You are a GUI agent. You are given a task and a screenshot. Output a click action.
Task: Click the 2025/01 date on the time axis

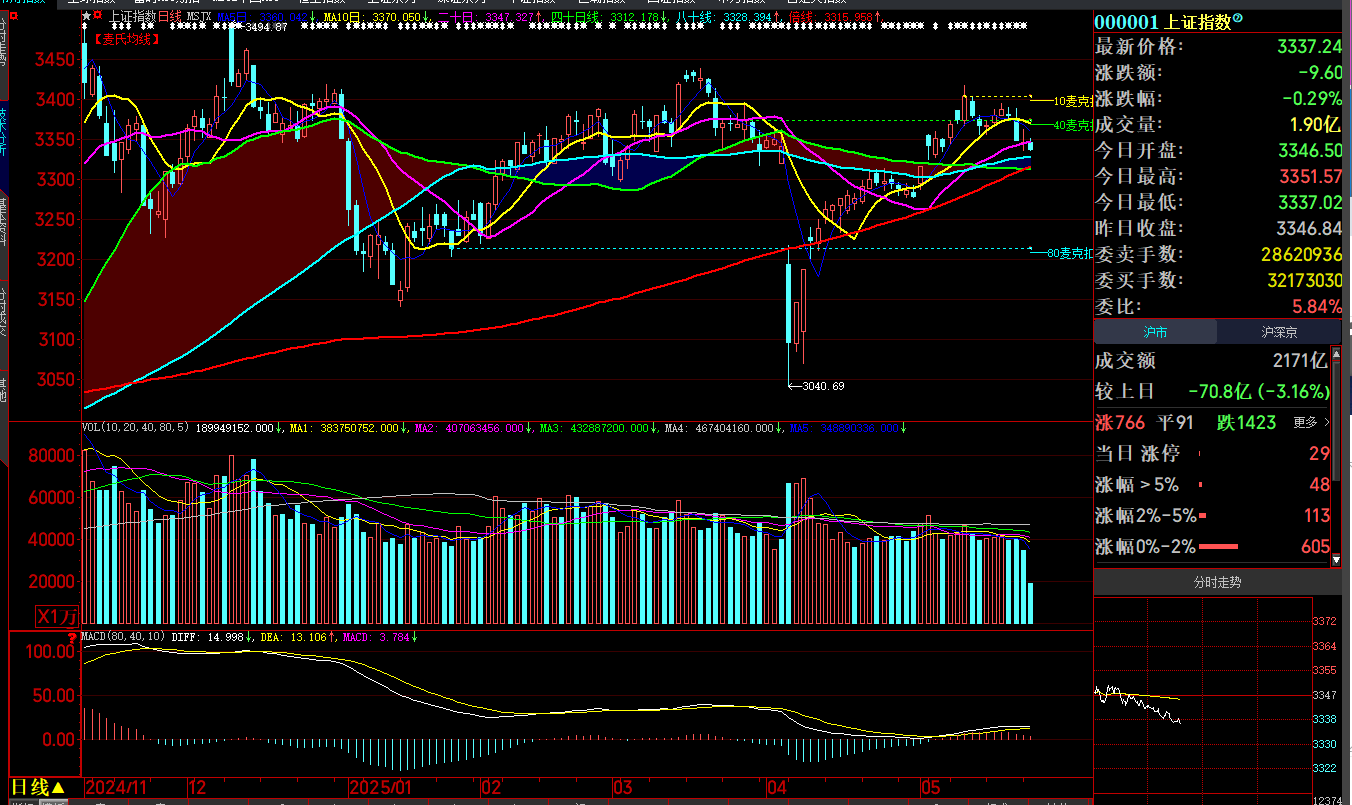point(380,788)
